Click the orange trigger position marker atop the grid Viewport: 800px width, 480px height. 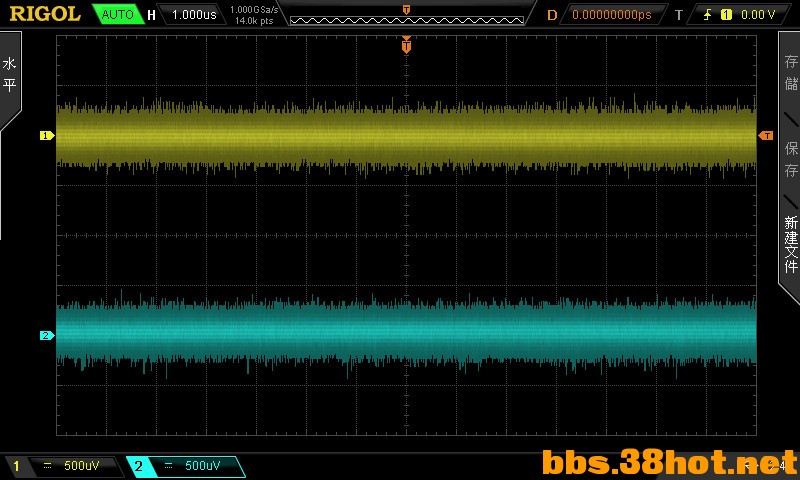click(406, 45)
